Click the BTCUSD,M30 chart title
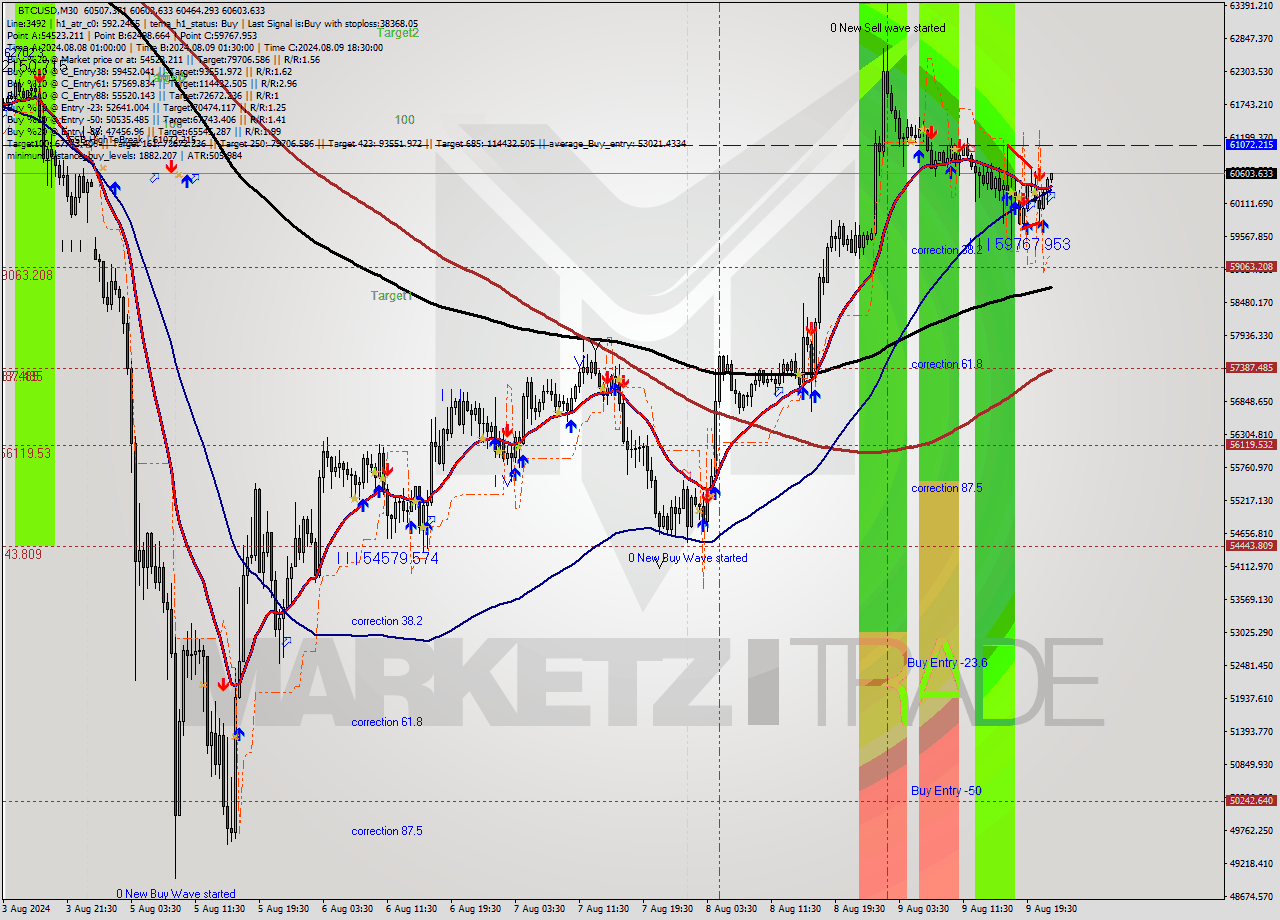Image resolution: width=1280 pixels, height=920 pixels. [x=49, y=9]
